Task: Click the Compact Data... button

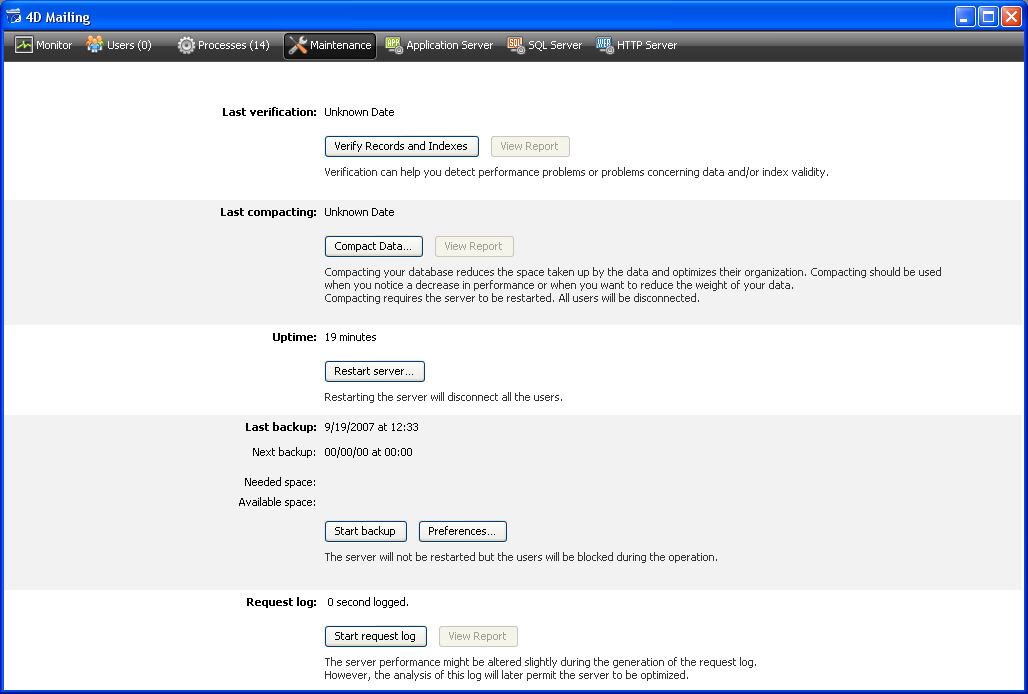Action: (374, 246)
